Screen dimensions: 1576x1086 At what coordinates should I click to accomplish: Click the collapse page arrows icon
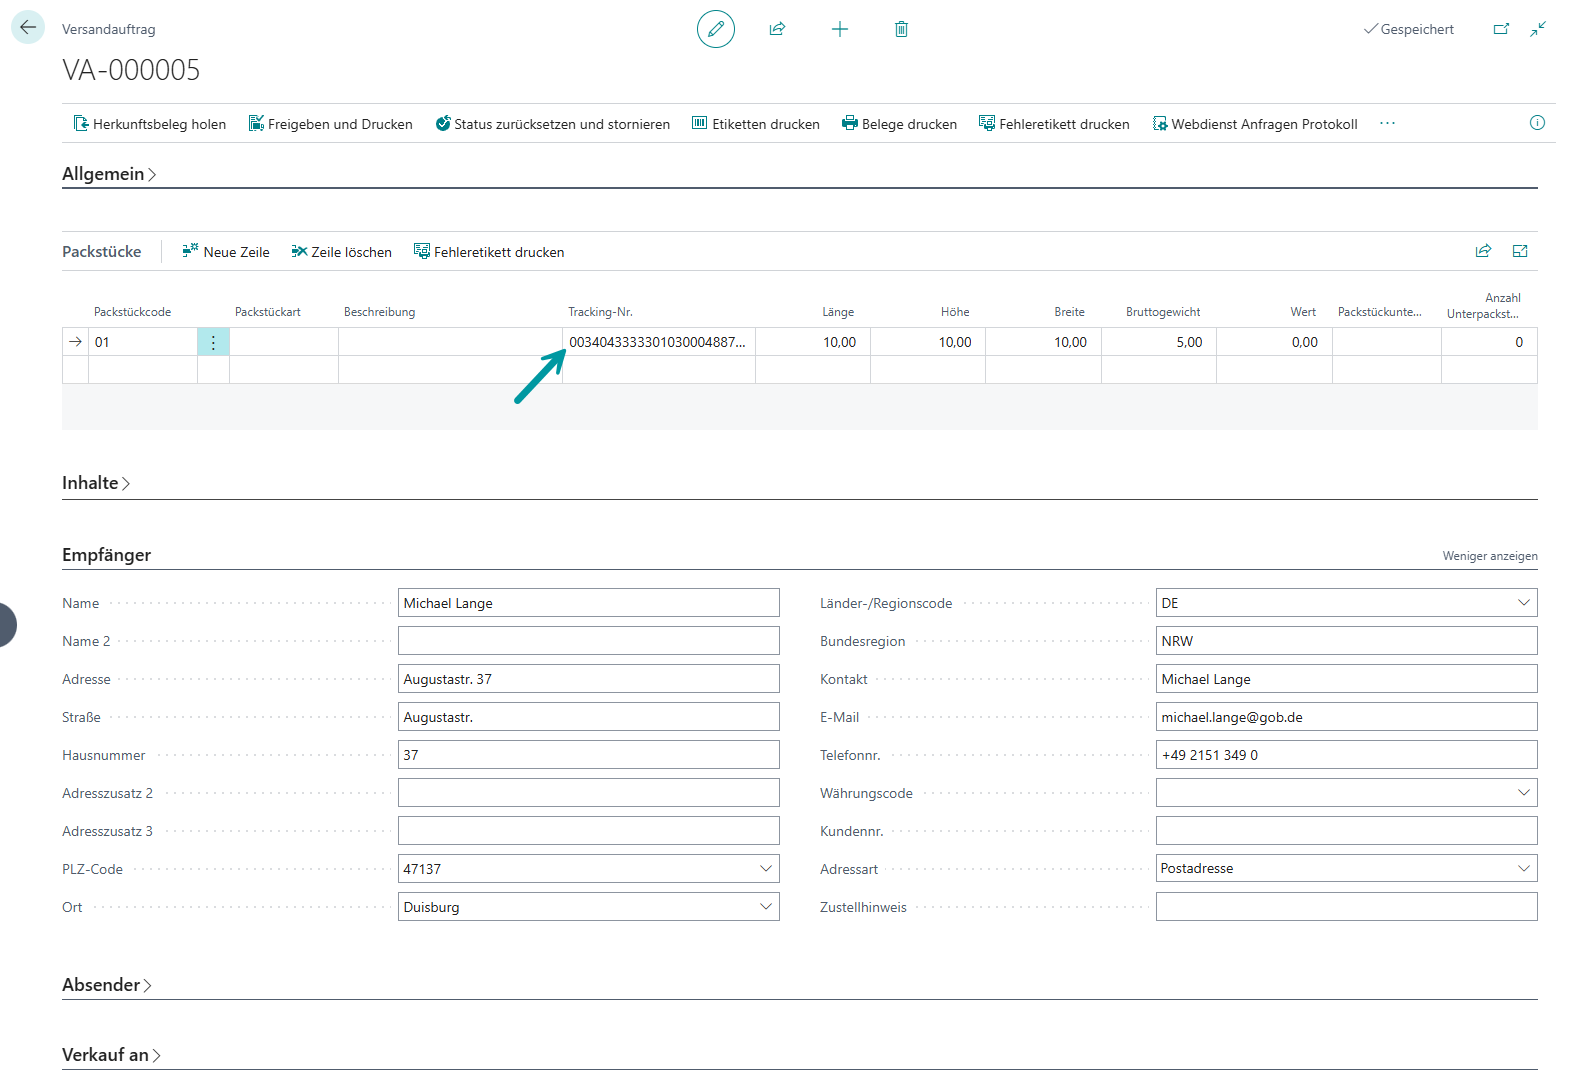coord(1538,29)
